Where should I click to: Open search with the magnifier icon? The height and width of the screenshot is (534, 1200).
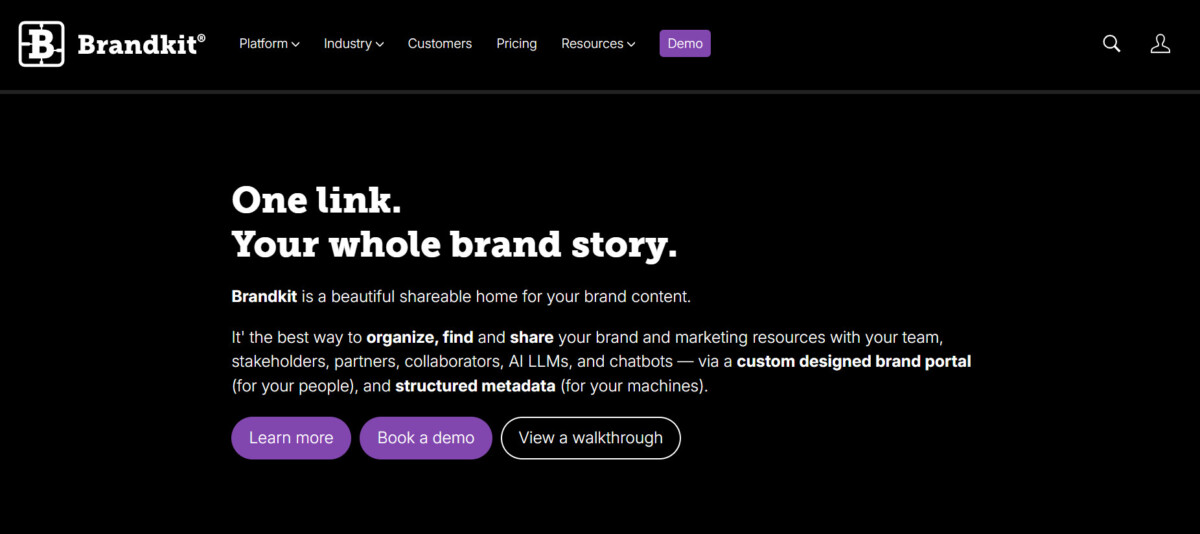[x=1111, y=44]
